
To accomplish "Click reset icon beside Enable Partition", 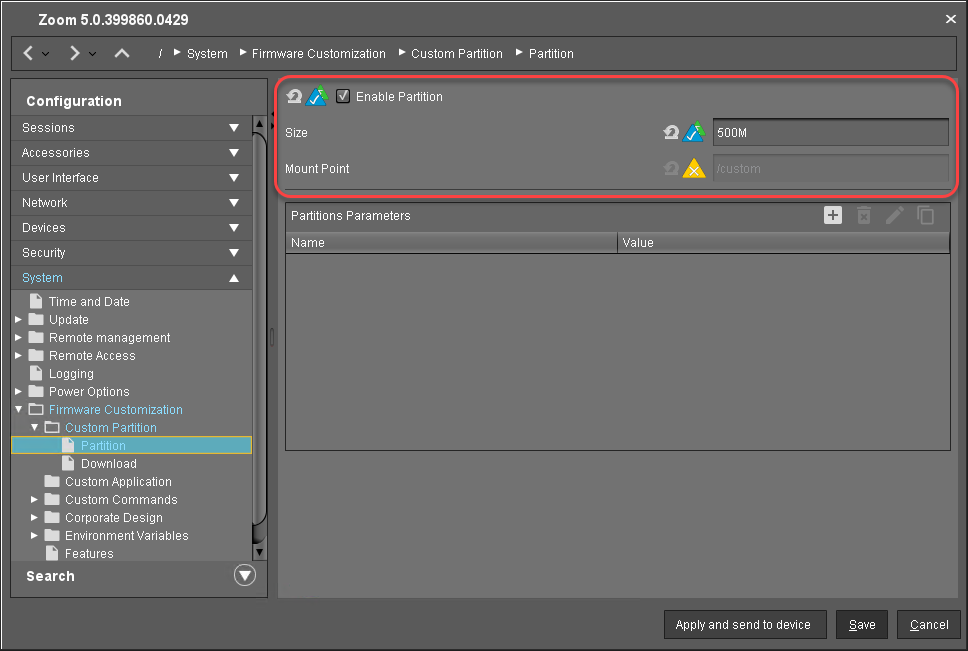I will click(x=294, y=97).
